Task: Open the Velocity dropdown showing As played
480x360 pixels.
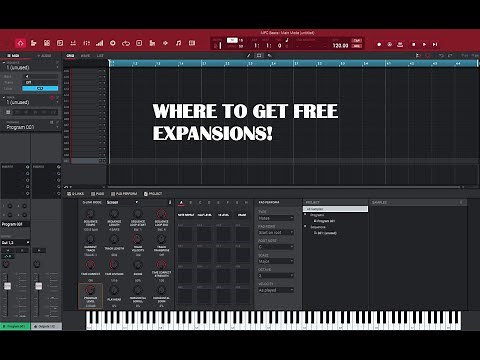Action: (276, 290)
